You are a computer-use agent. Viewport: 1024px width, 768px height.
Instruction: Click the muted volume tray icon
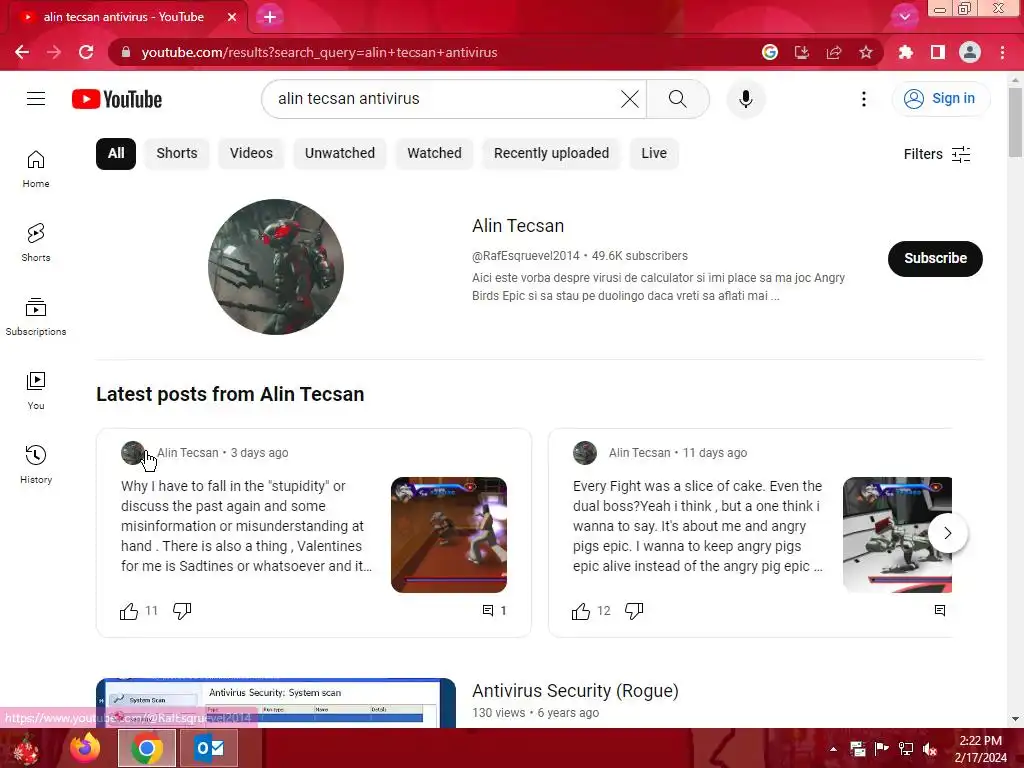point(930,749)
